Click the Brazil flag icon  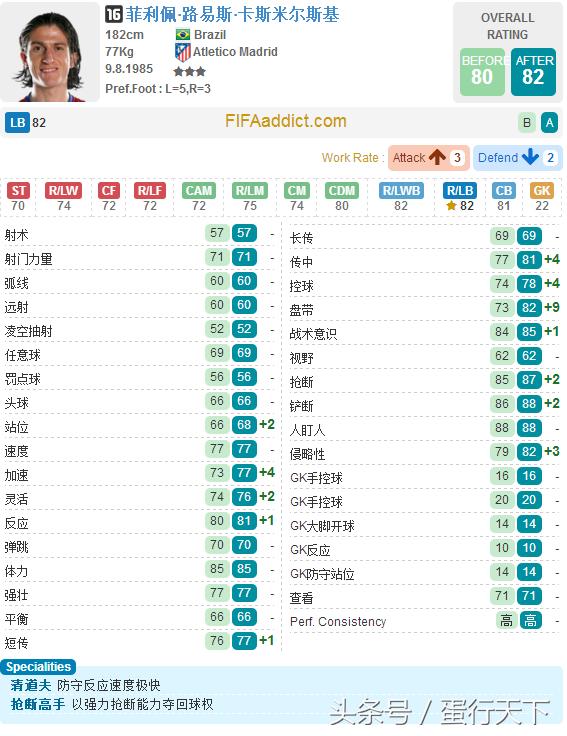(x=183, y=35)
